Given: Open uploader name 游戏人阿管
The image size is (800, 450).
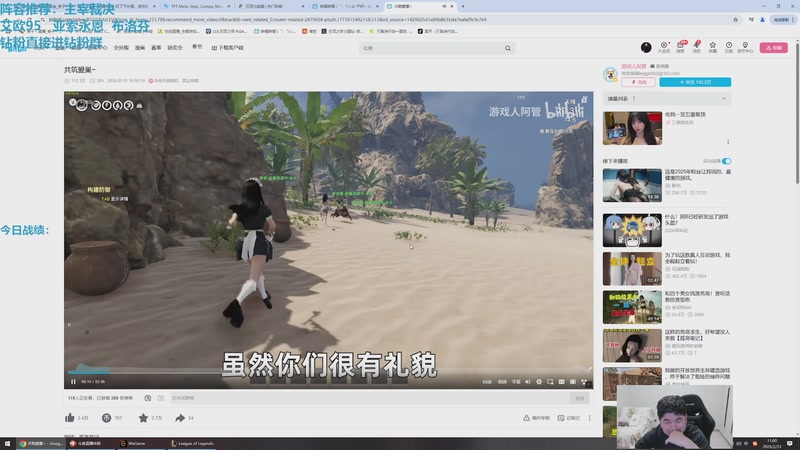Looking at the screenshot, I should point(634,66).
